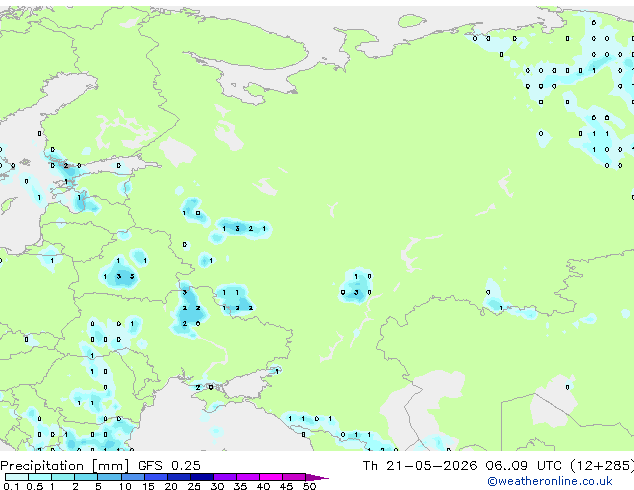Click the Precipitation [mm] title text

click(x=65, y=466)
